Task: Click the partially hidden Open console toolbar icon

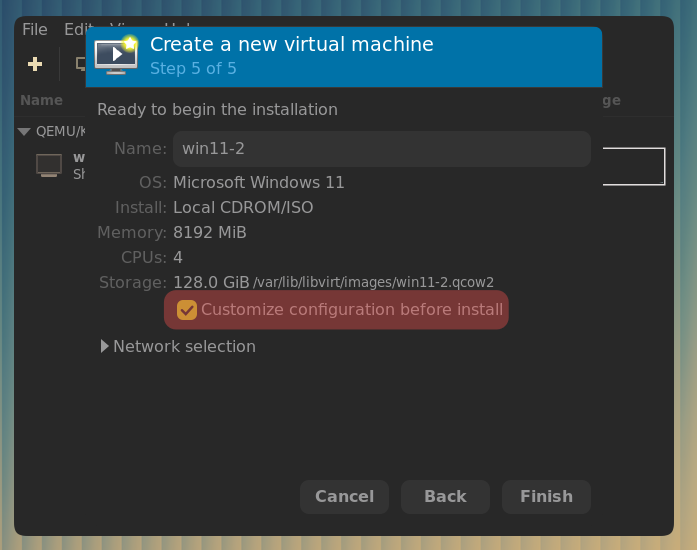Action: (80, 64)
